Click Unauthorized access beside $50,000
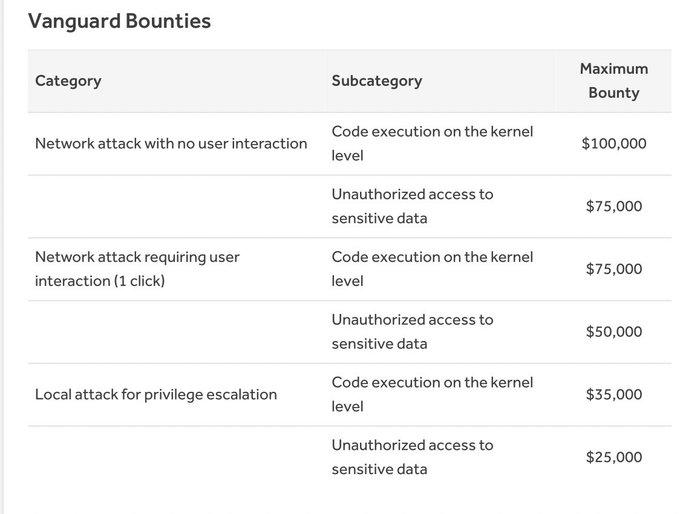Viewport: 680px width, 514px height. click(x=412, y=332)
